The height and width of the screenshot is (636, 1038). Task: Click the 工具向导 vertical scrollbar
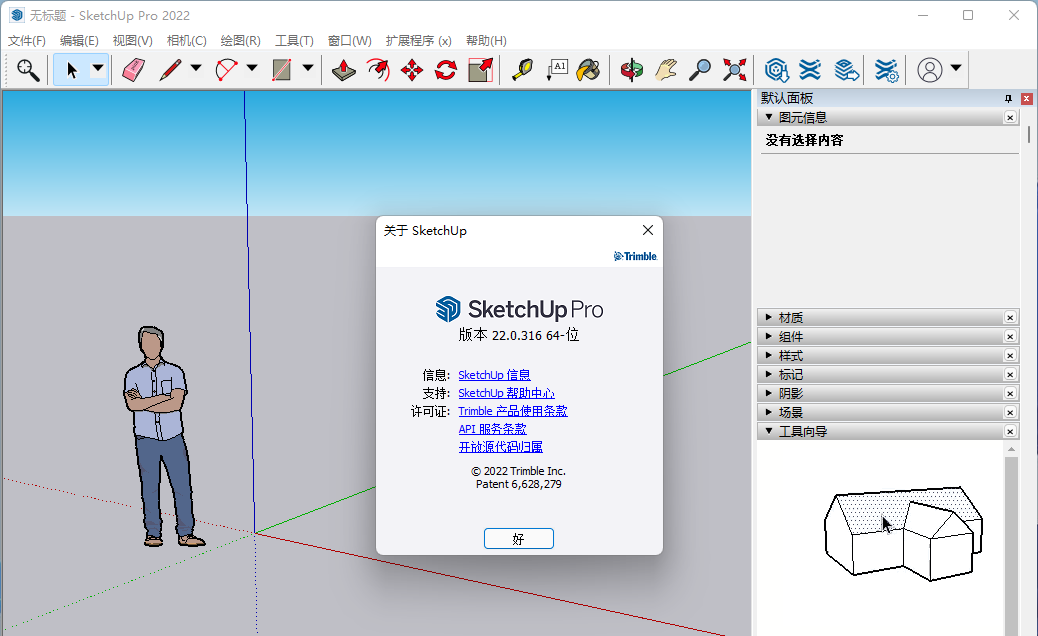click(x=1011, y=539)
